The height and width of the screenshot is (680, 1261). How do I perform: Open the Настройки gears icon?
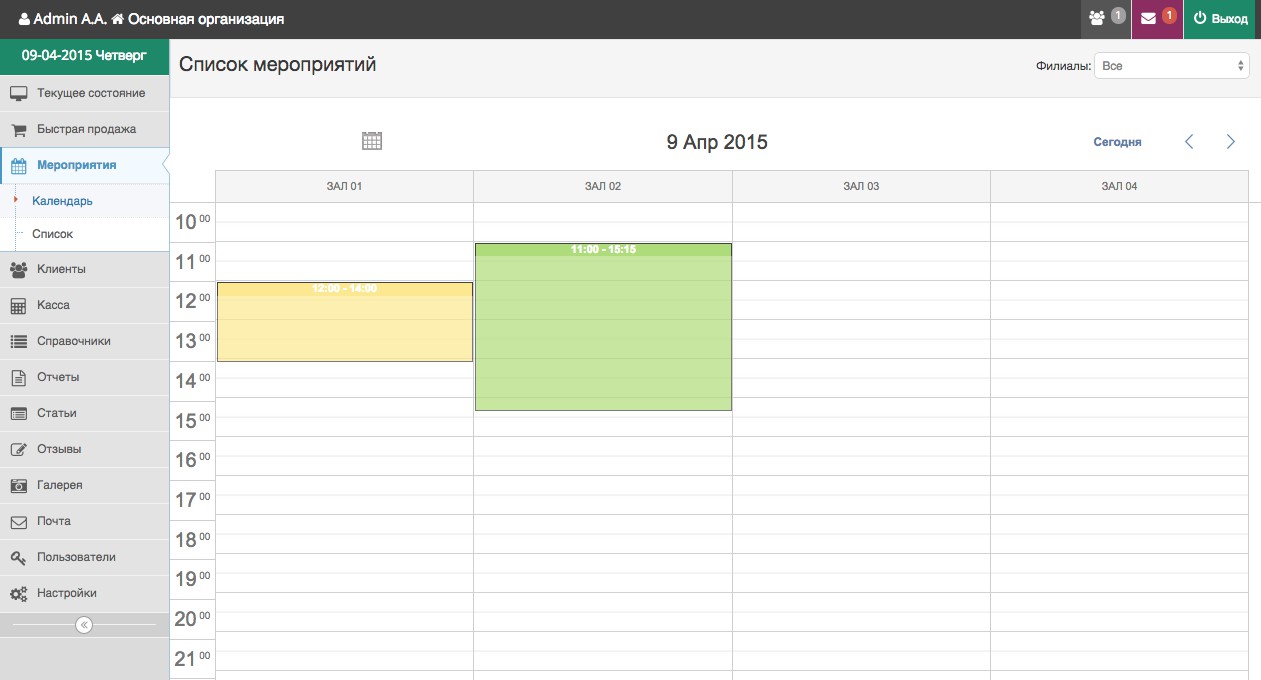(18, 593)
